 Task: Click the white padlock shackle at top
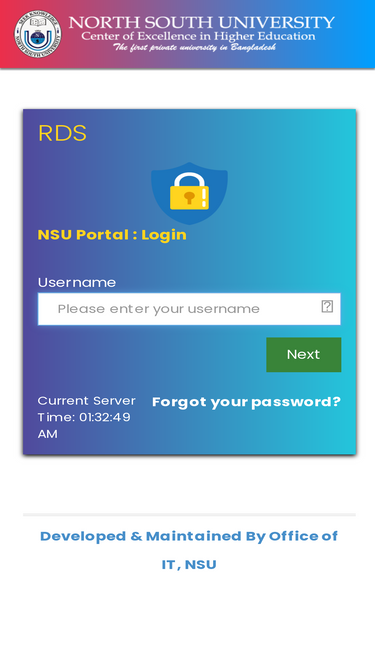pos(189,179)
